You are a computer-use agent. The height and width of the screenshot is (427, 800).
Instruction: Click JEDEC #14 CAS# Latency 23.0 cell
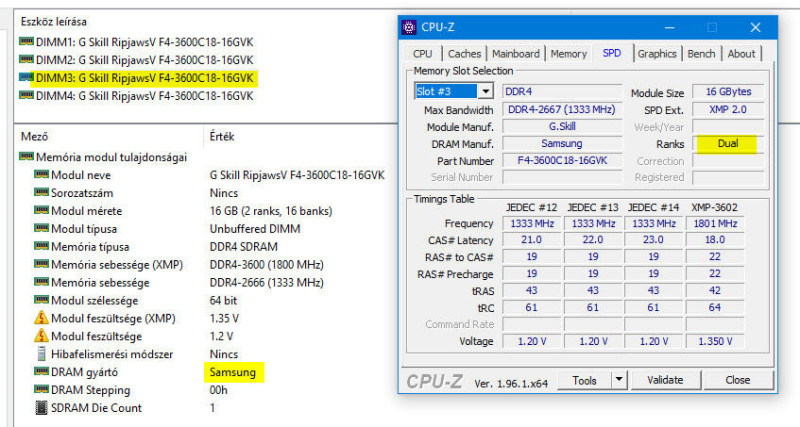(x=654, y=240)
